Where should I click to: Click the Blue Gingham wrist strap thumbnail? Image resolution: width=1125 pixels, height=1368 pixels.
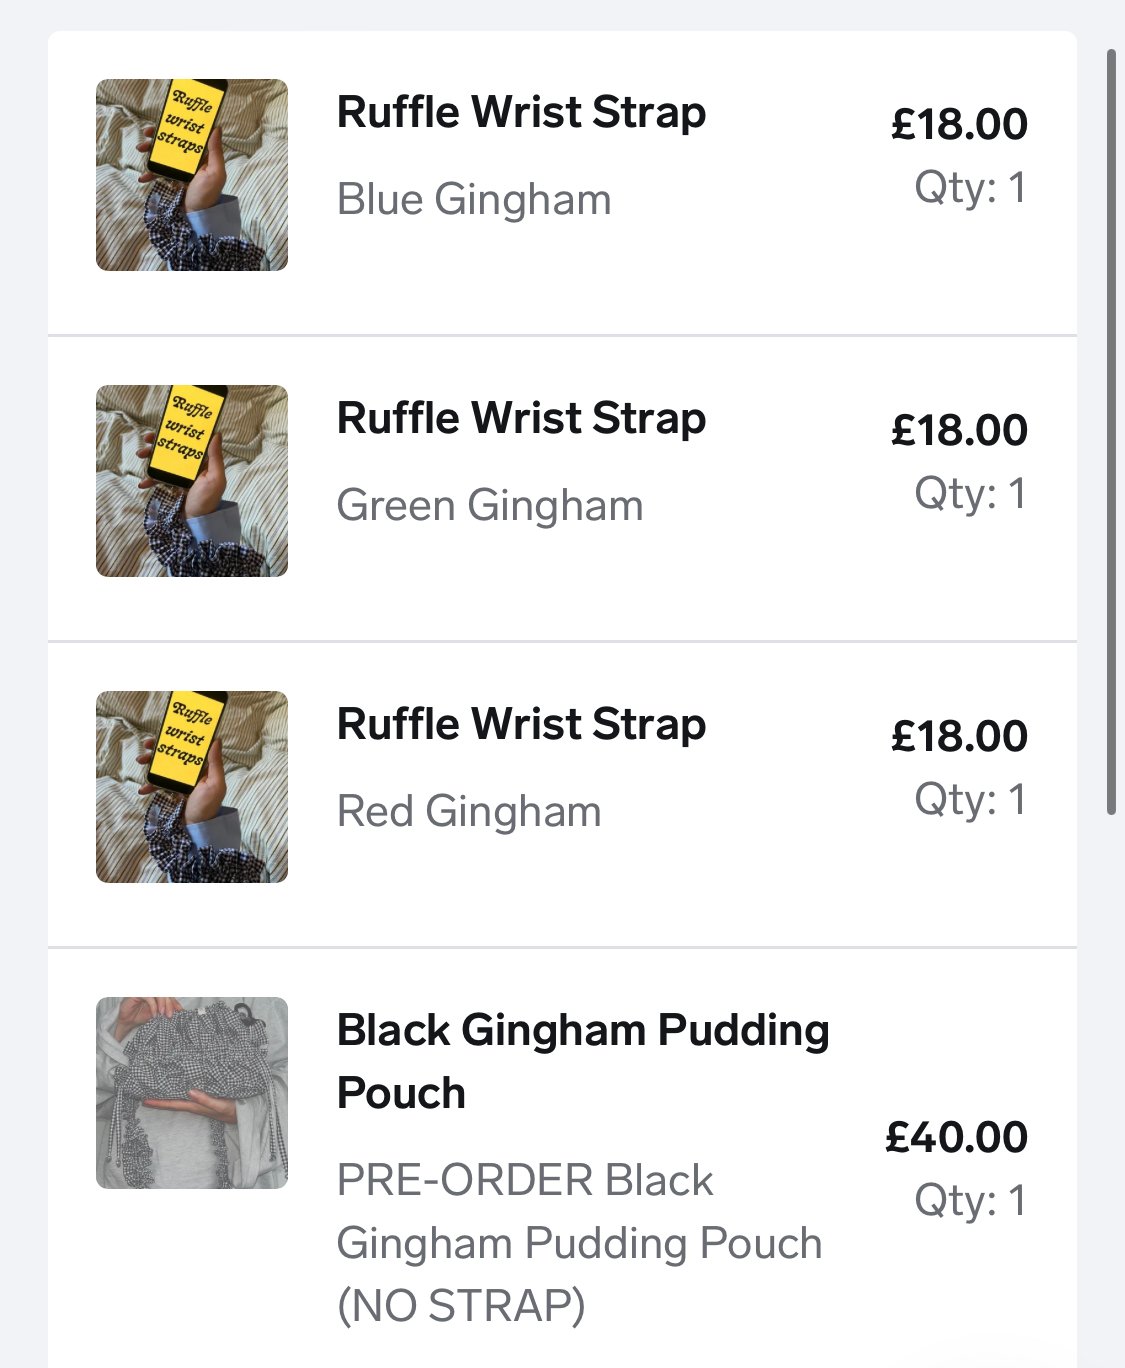tap(192, 175)
